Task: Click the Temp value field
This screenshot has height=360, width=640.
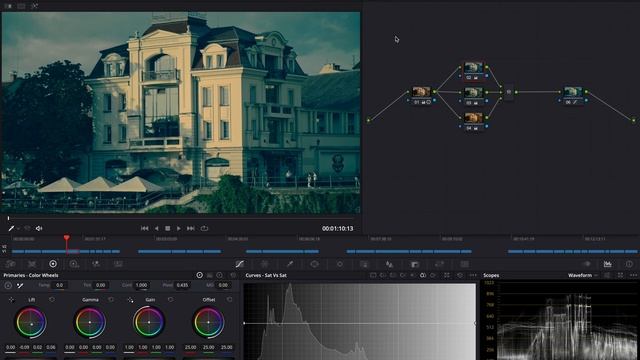Action: pos(60,285)
